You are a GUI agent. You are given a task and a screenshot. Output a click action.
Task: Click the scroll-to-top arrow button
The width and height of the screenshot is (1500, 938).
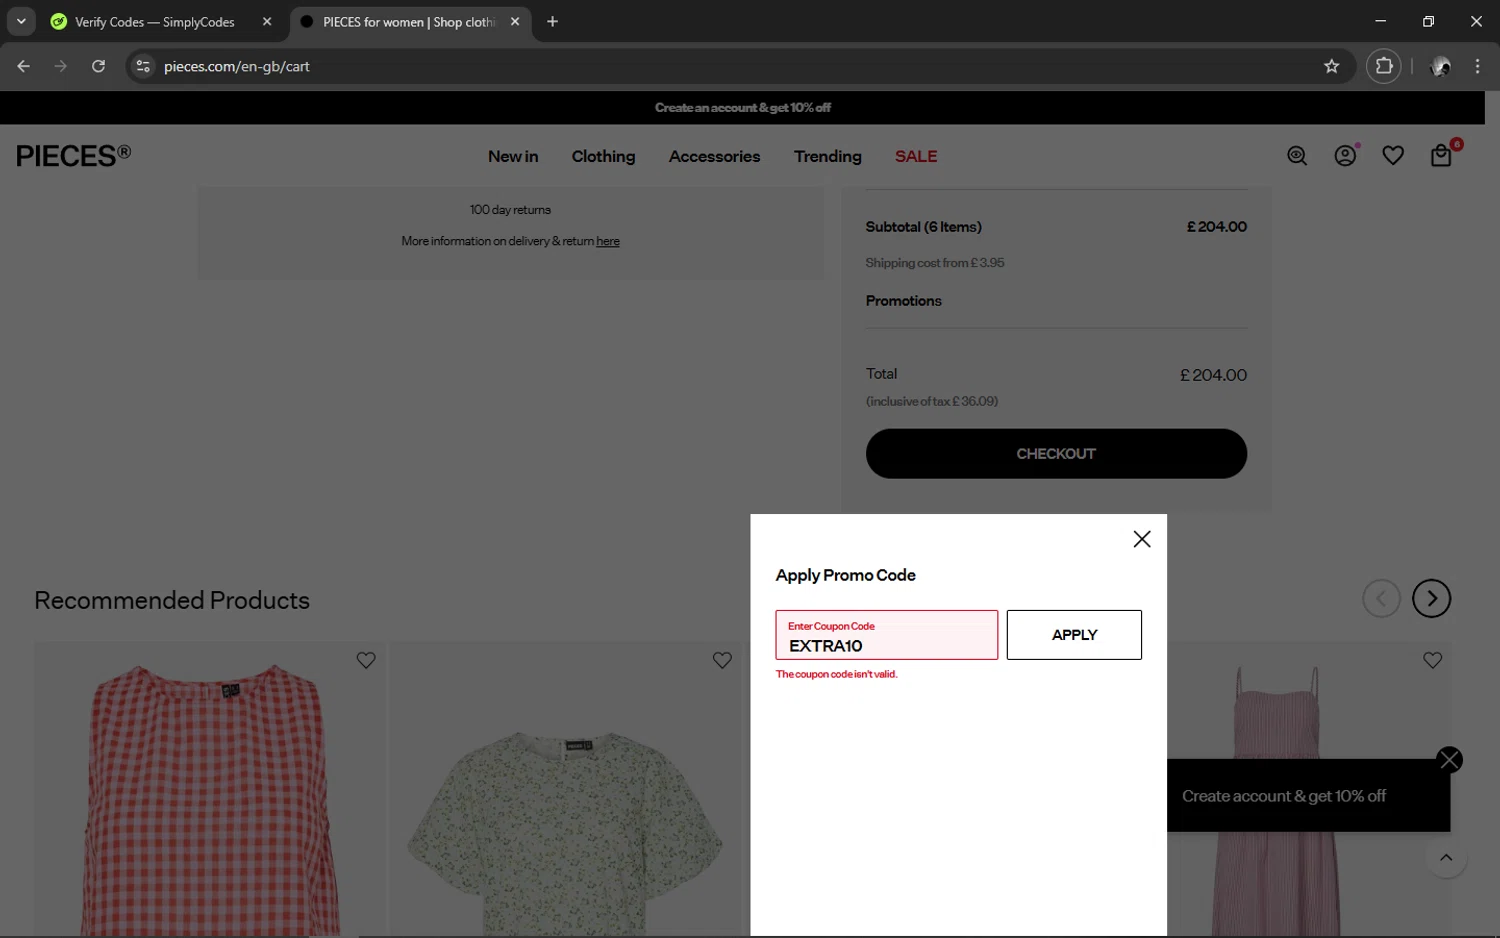pyautogui.click(x=1446, y=858)
